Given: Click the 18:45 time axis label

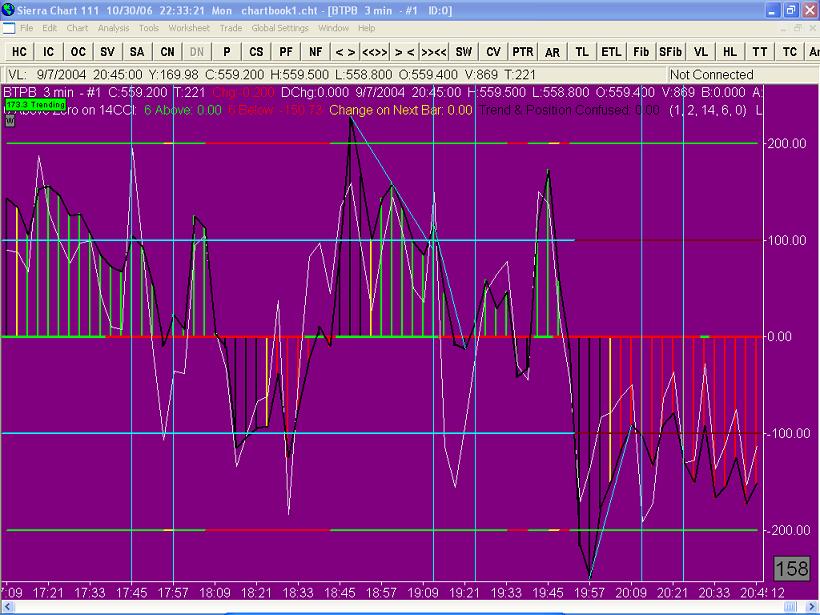Looking at the screenshot, I should tap(340, 593).
